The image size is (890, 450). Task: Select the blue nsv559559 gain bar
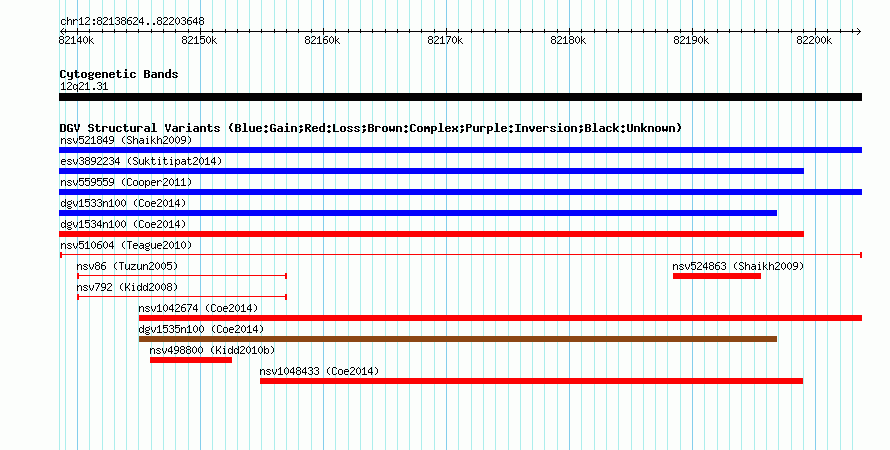(x=460, y=192)
